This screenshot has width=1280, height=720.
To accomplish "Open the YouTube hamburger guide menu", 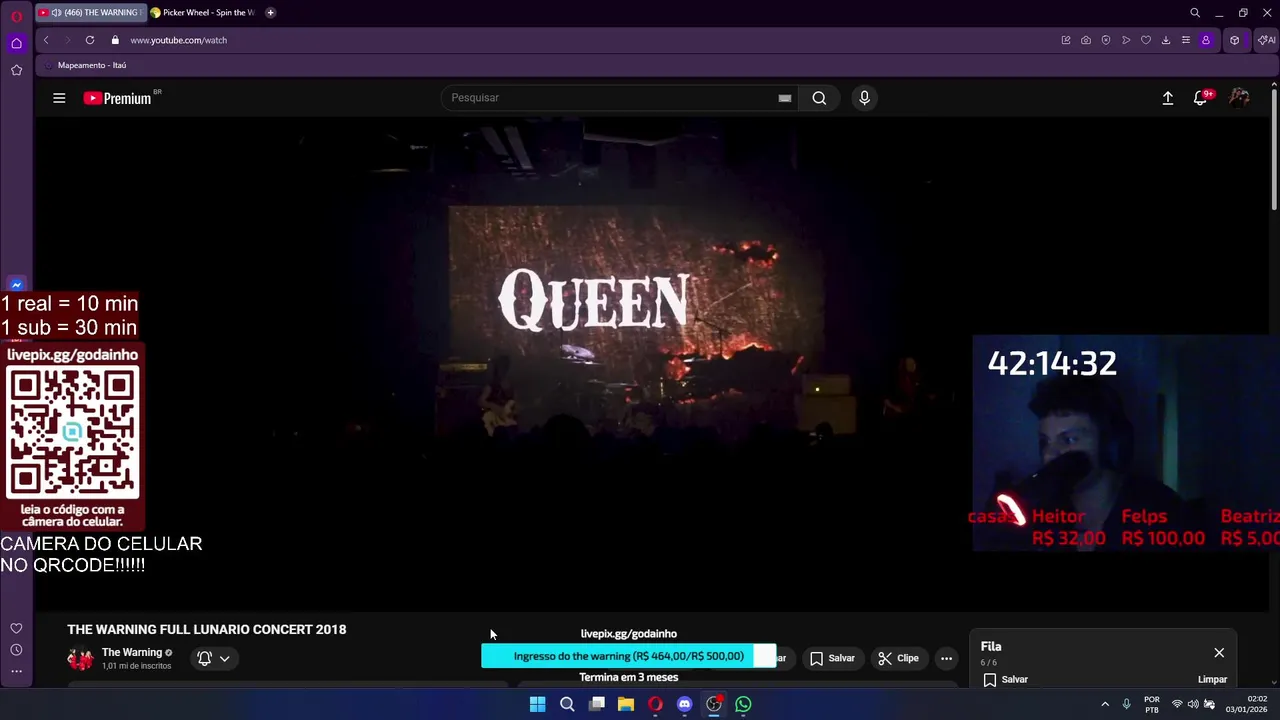I will click(59, 98).
